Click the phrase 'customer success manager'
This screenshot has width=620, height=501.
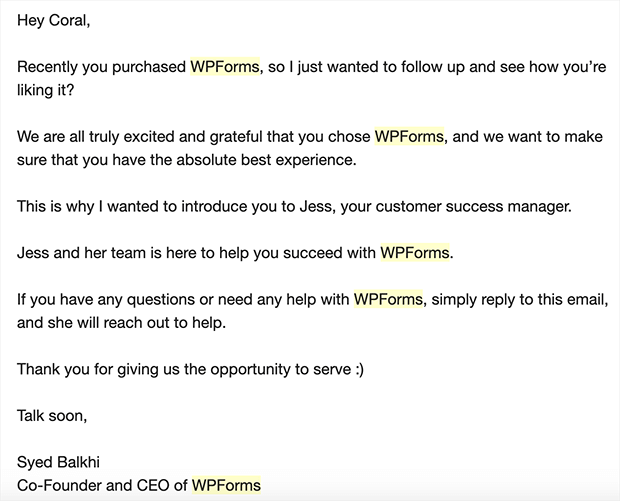click(x=472, y=206)
